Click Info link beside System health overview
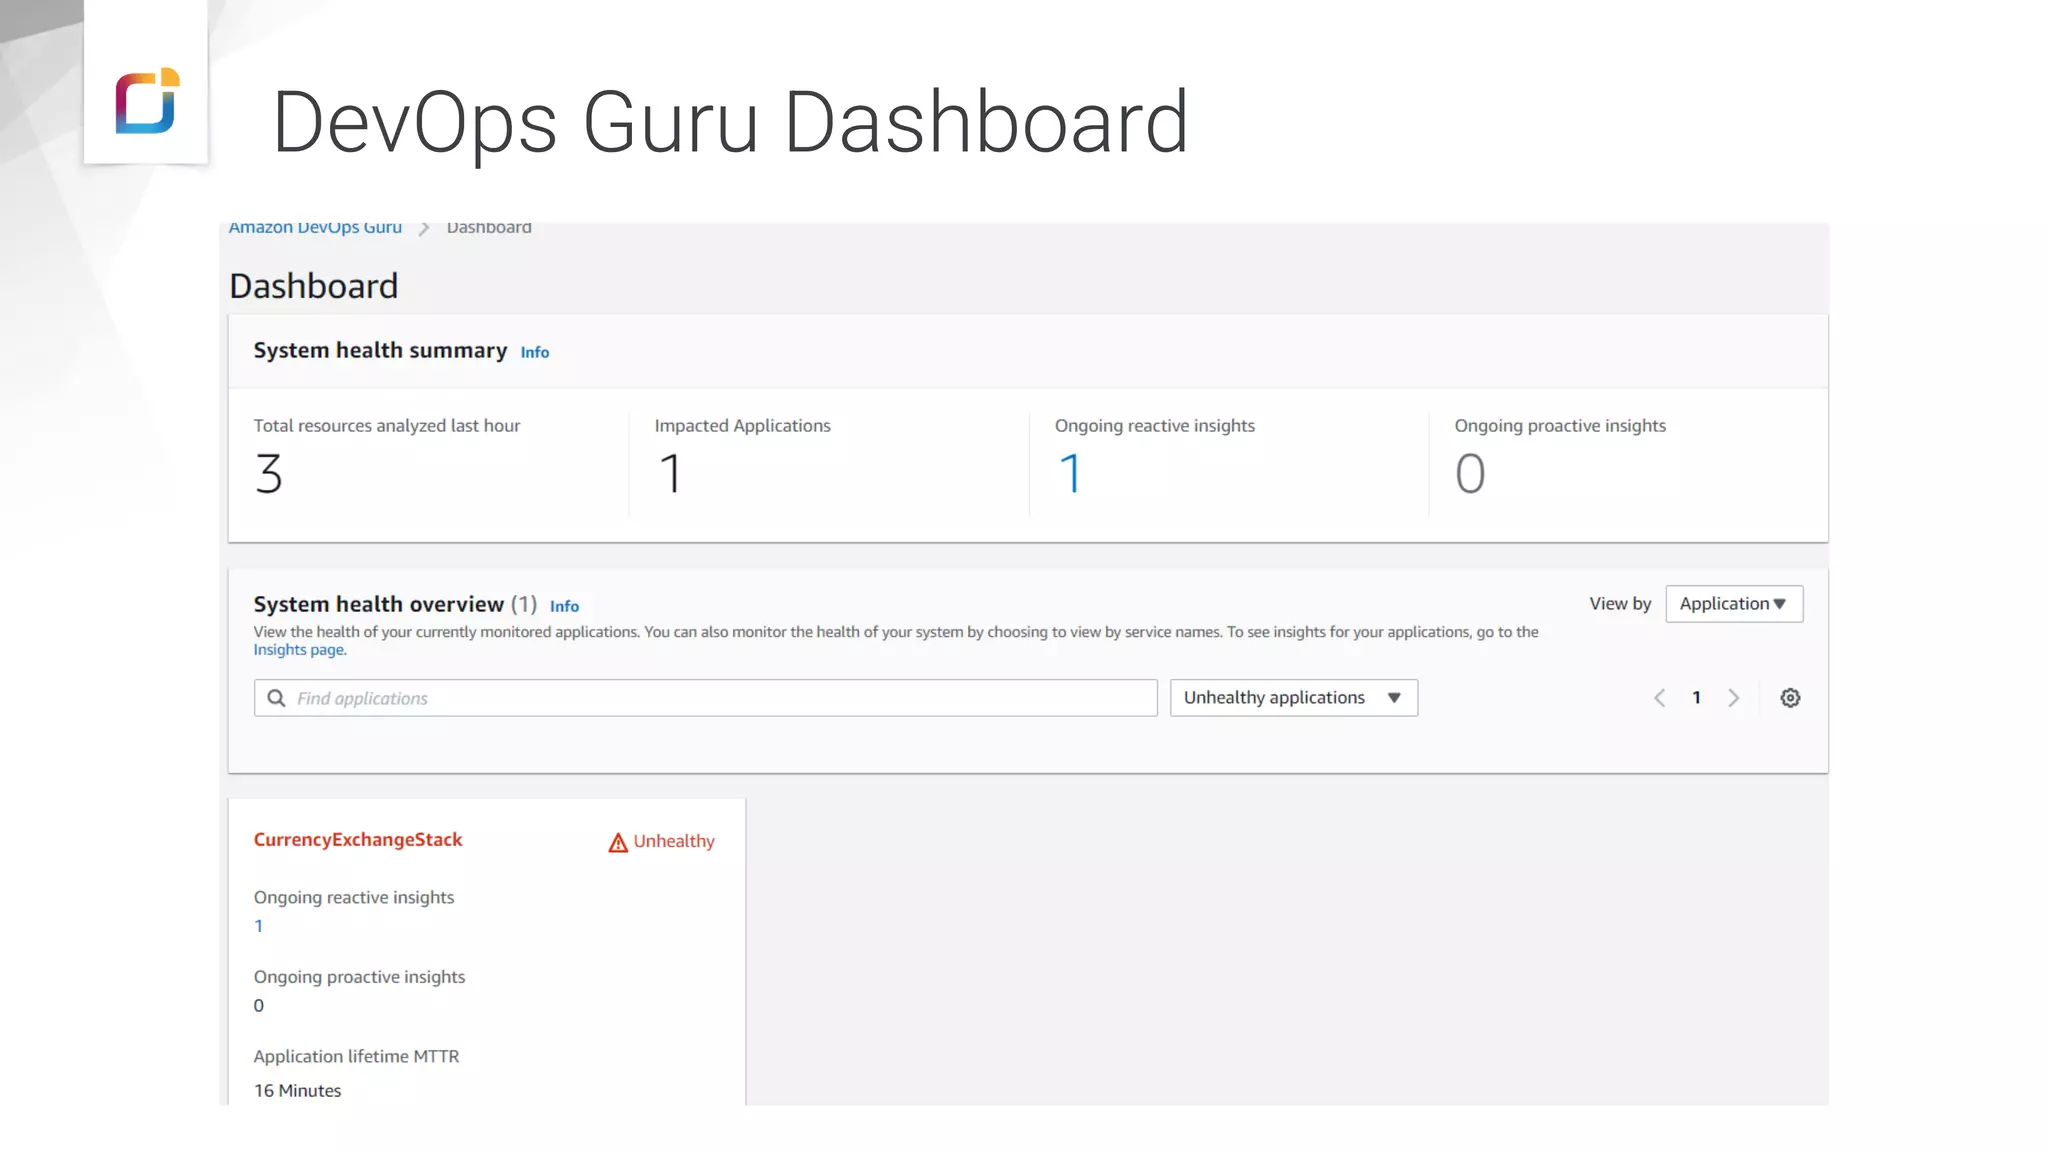Image resolution: width=2048 pixels, height=1152 pixels. [x=564, y=606]
